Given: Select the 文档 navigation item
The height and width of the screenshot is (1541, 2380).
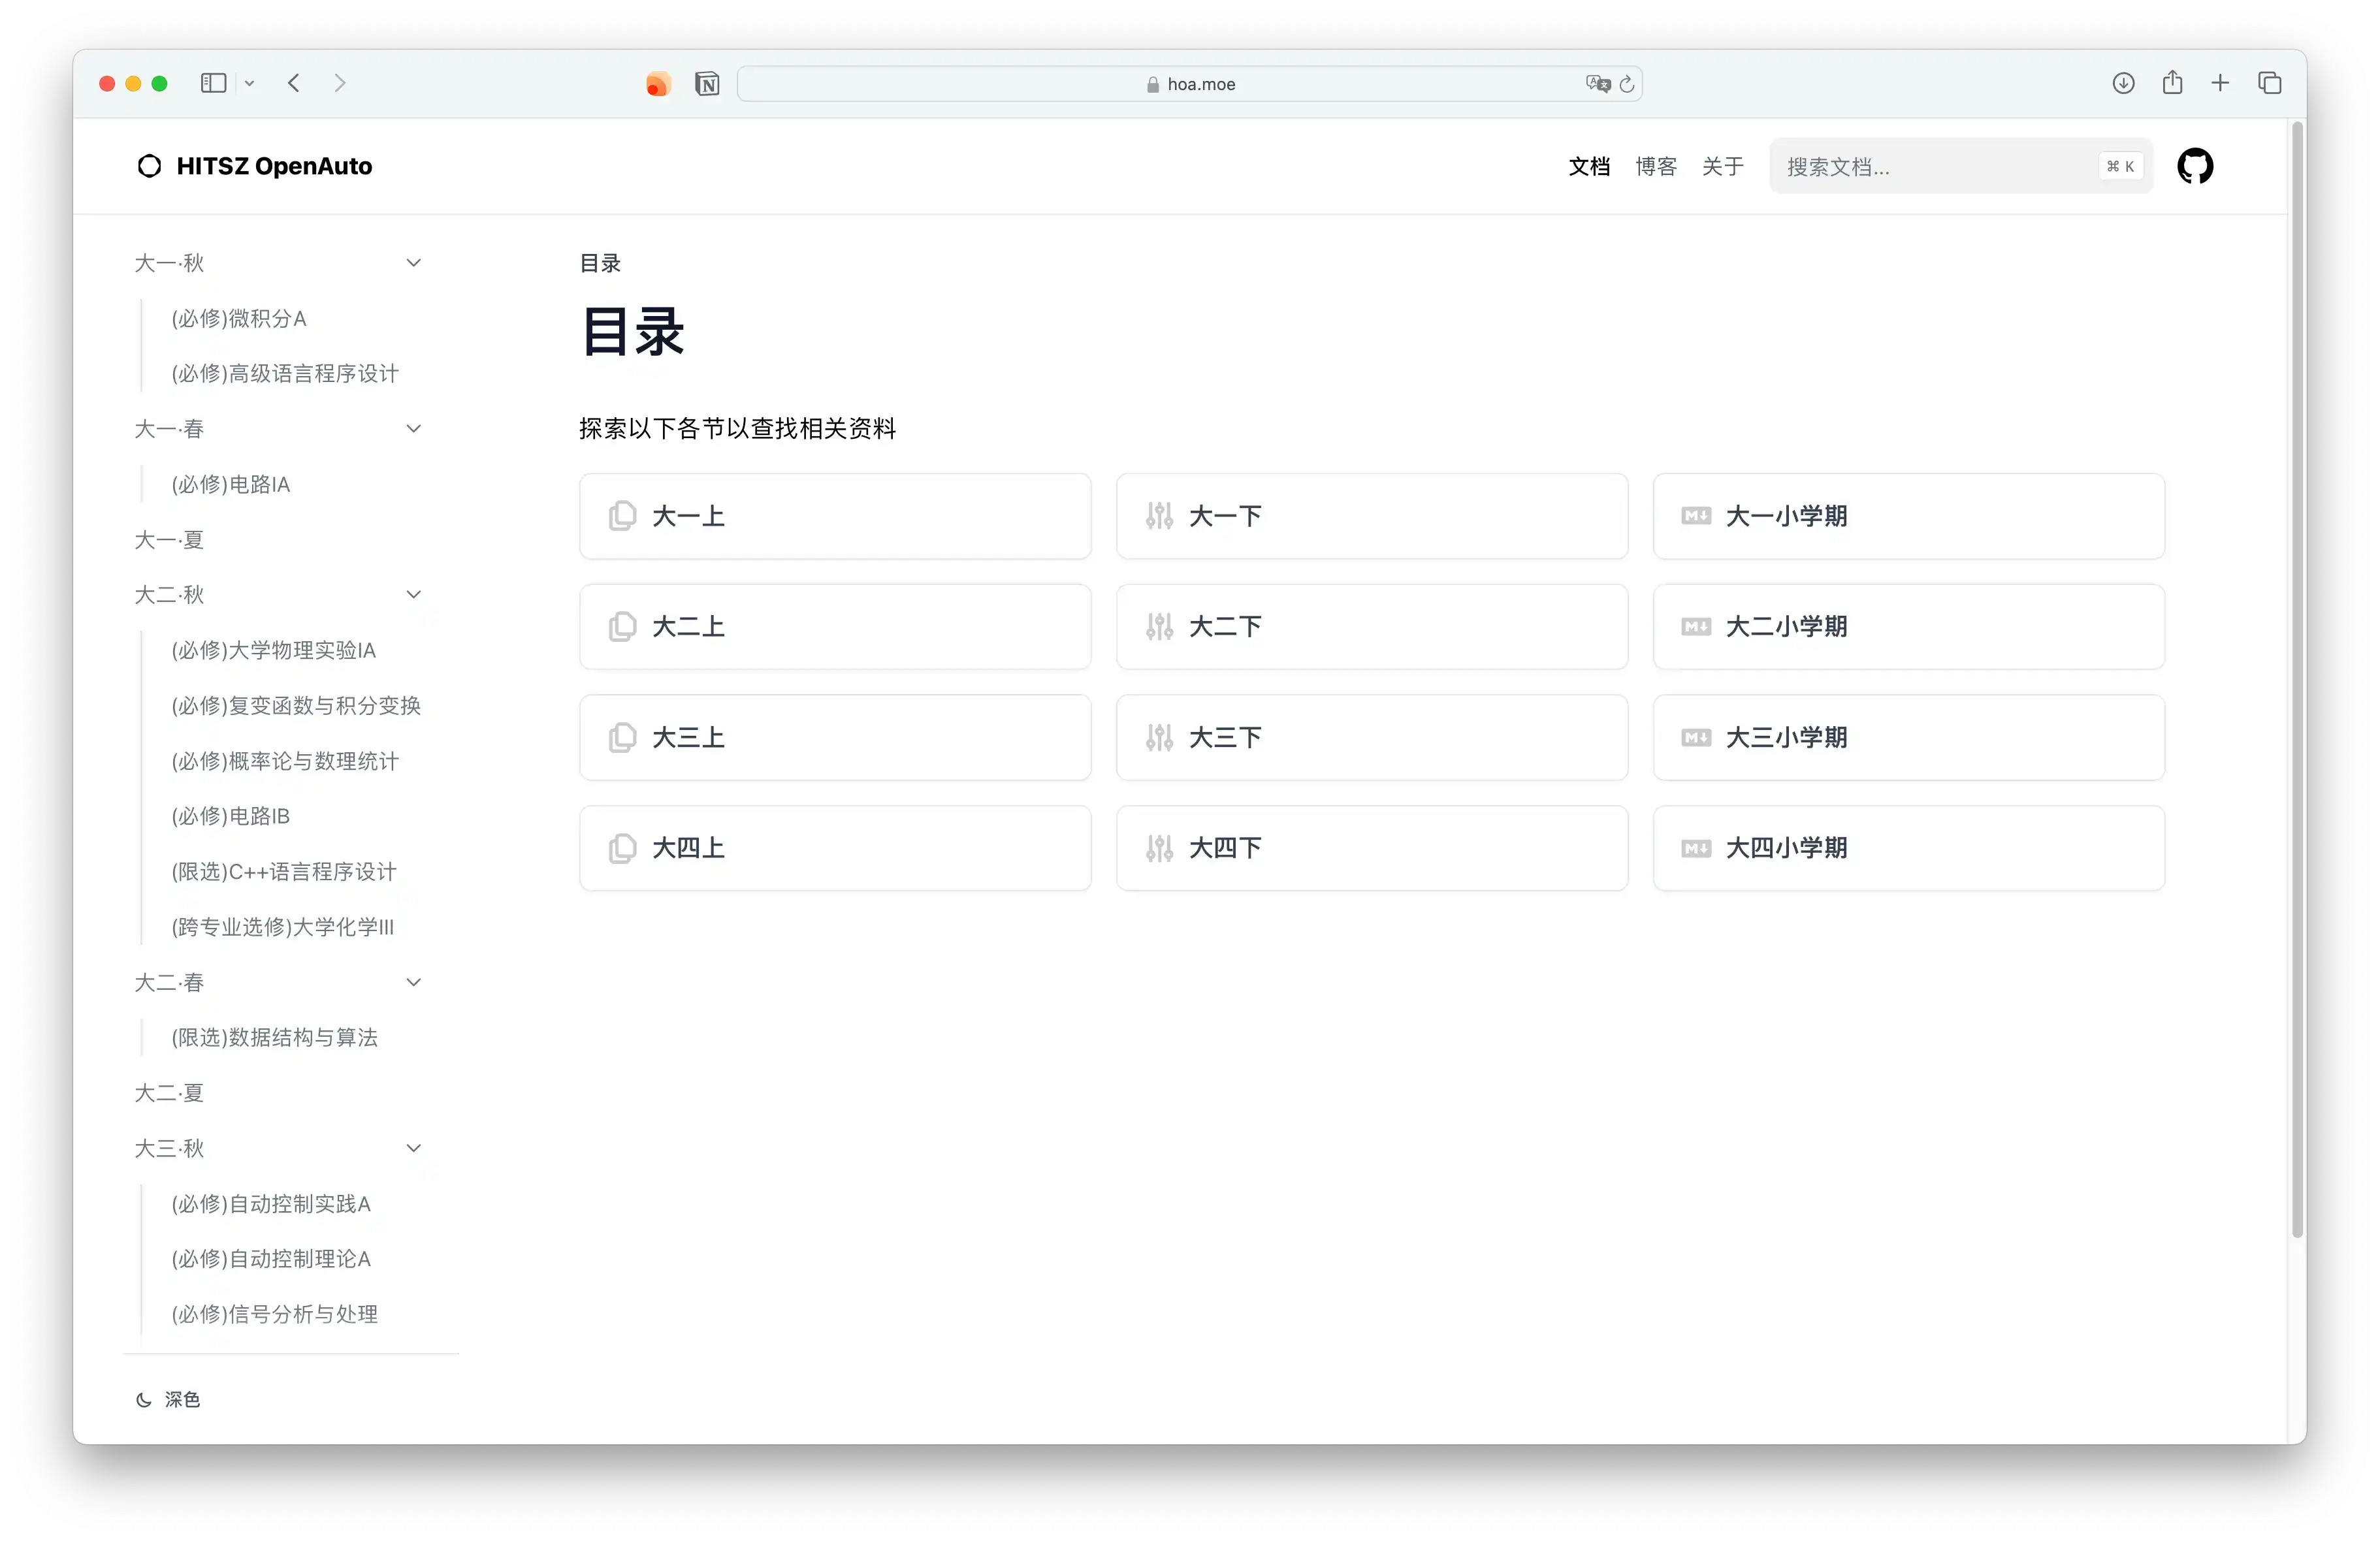Looking at the screenshot, I should (x=1589, y=166).
